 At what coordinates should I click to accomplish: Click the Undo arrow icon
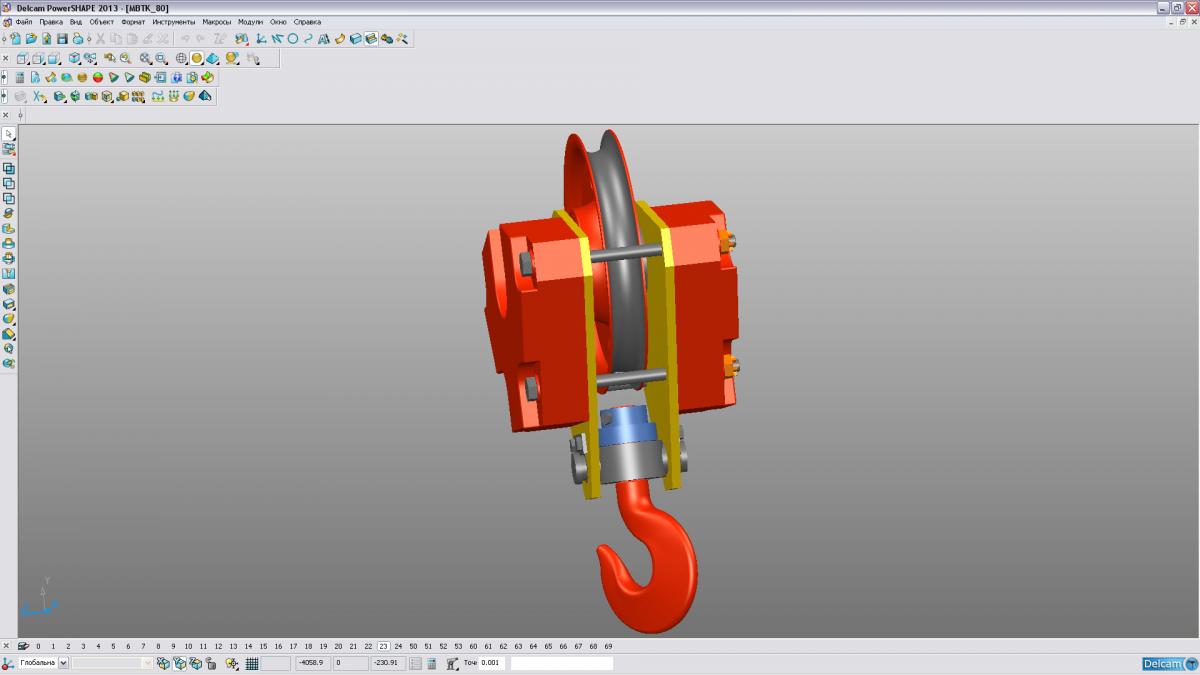(x=185, y=38)
